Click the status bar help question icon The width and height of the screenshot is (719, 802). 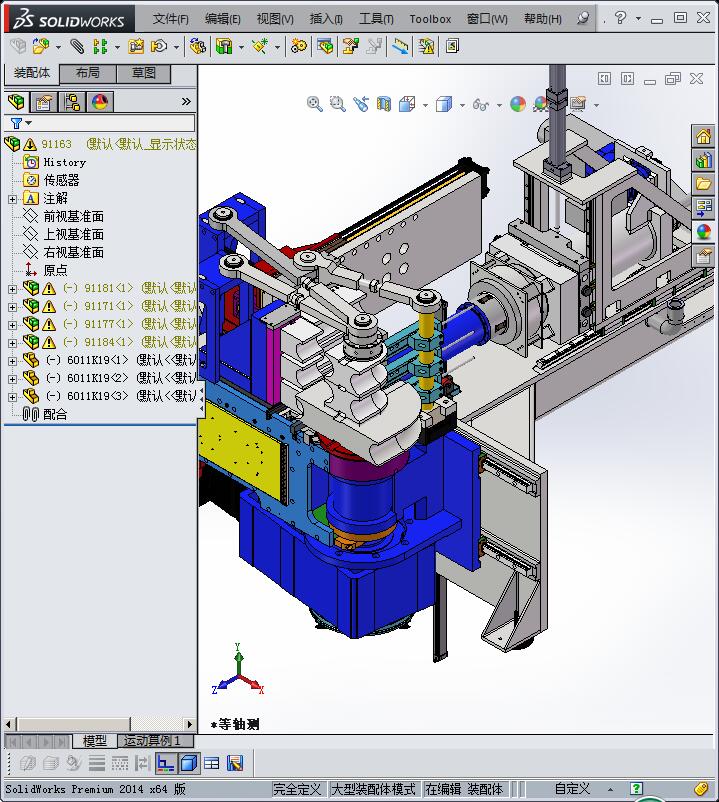[637, 789]
